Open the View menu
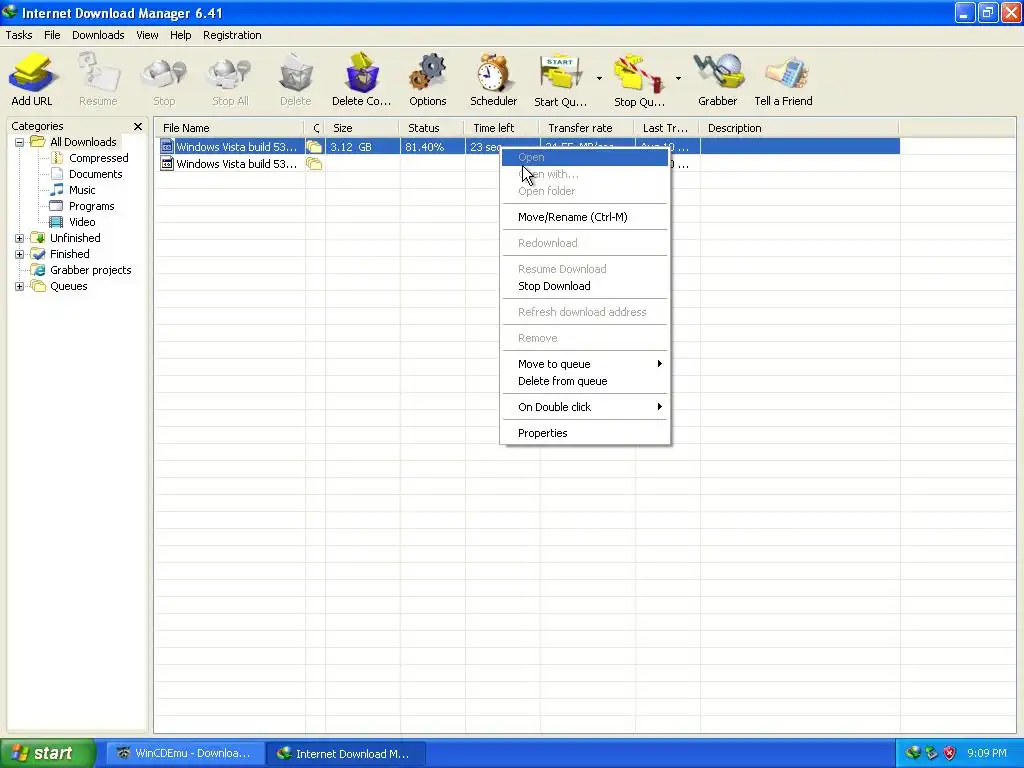 [147, 35]
